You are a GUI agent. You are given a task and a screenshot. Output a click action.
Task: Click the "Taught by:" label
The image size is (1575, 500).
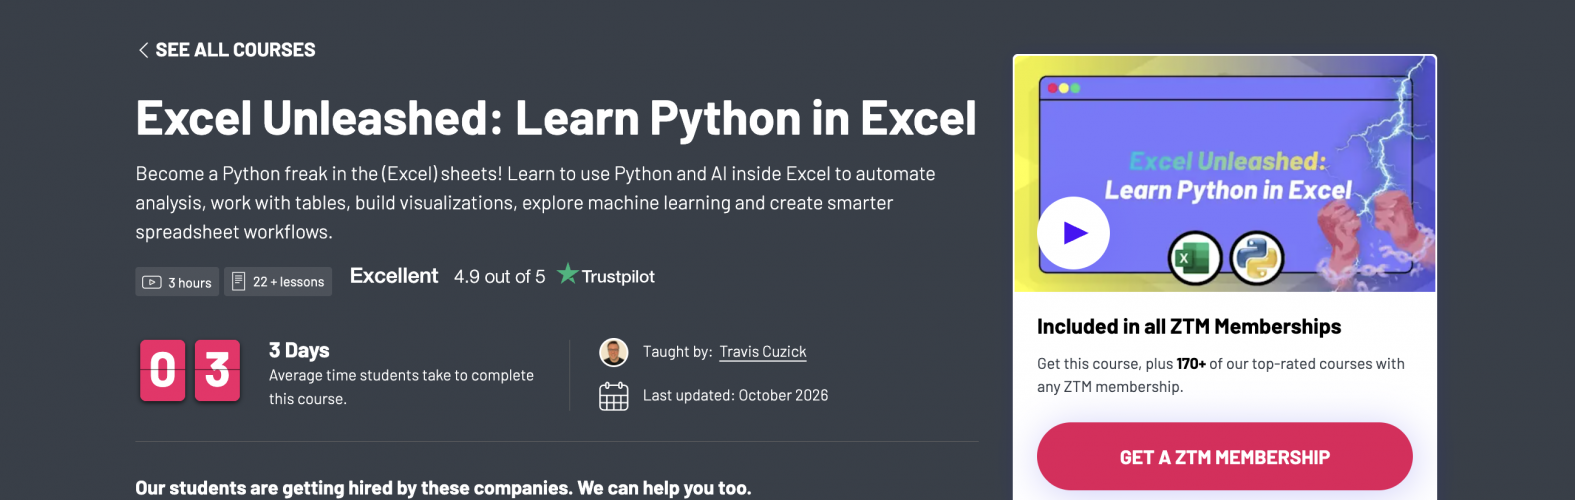678,352
